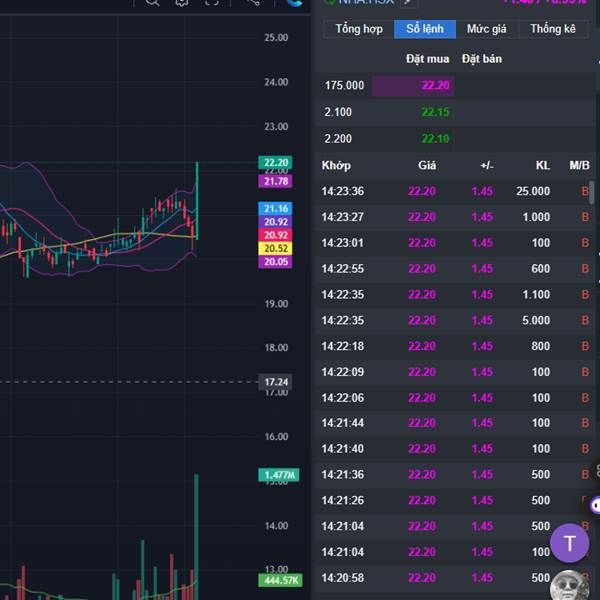
Task: Click the 14:21:44 trade row
Action: click(455, 423)
